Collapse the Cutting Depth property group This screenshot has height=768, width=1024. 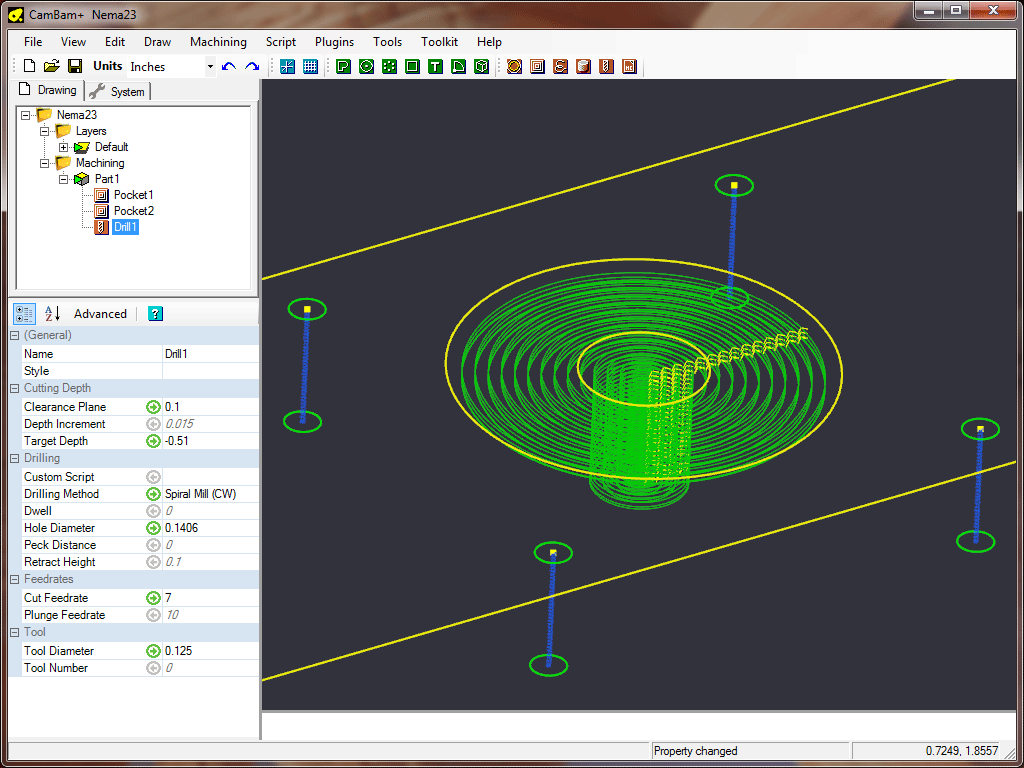(15, 388)
